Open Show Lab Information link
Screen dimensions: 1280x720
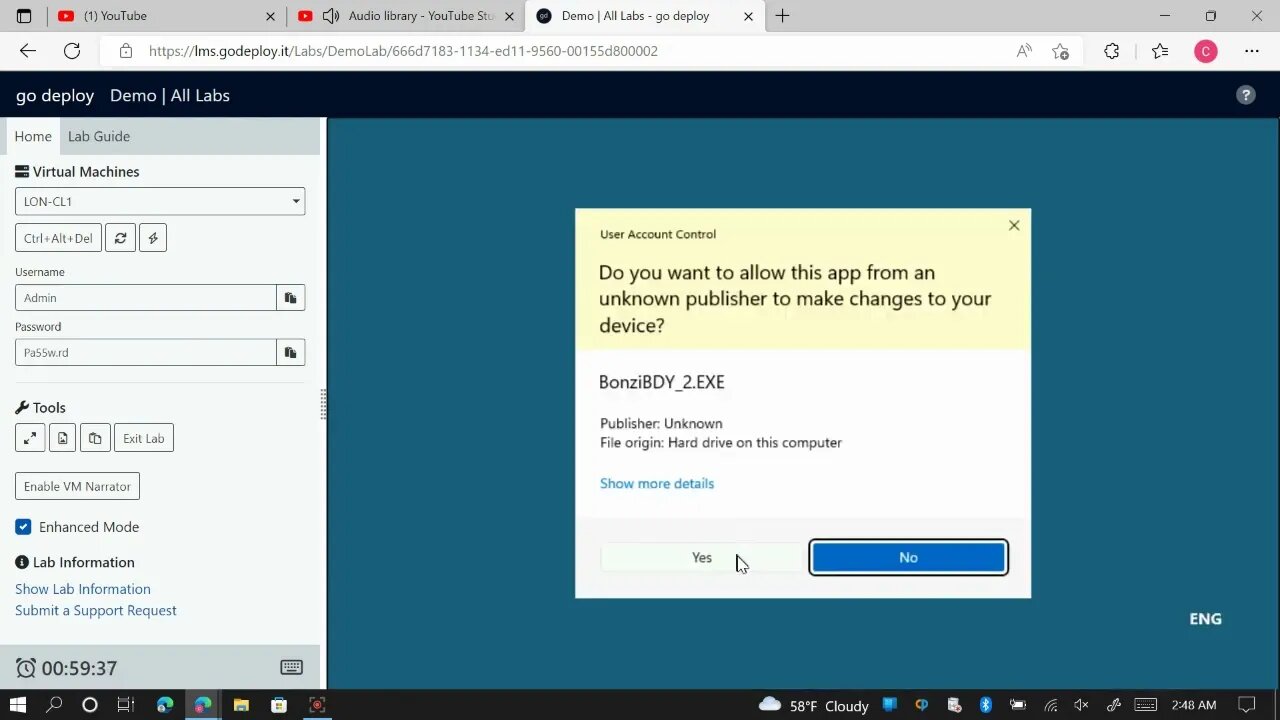pos(83,589)
